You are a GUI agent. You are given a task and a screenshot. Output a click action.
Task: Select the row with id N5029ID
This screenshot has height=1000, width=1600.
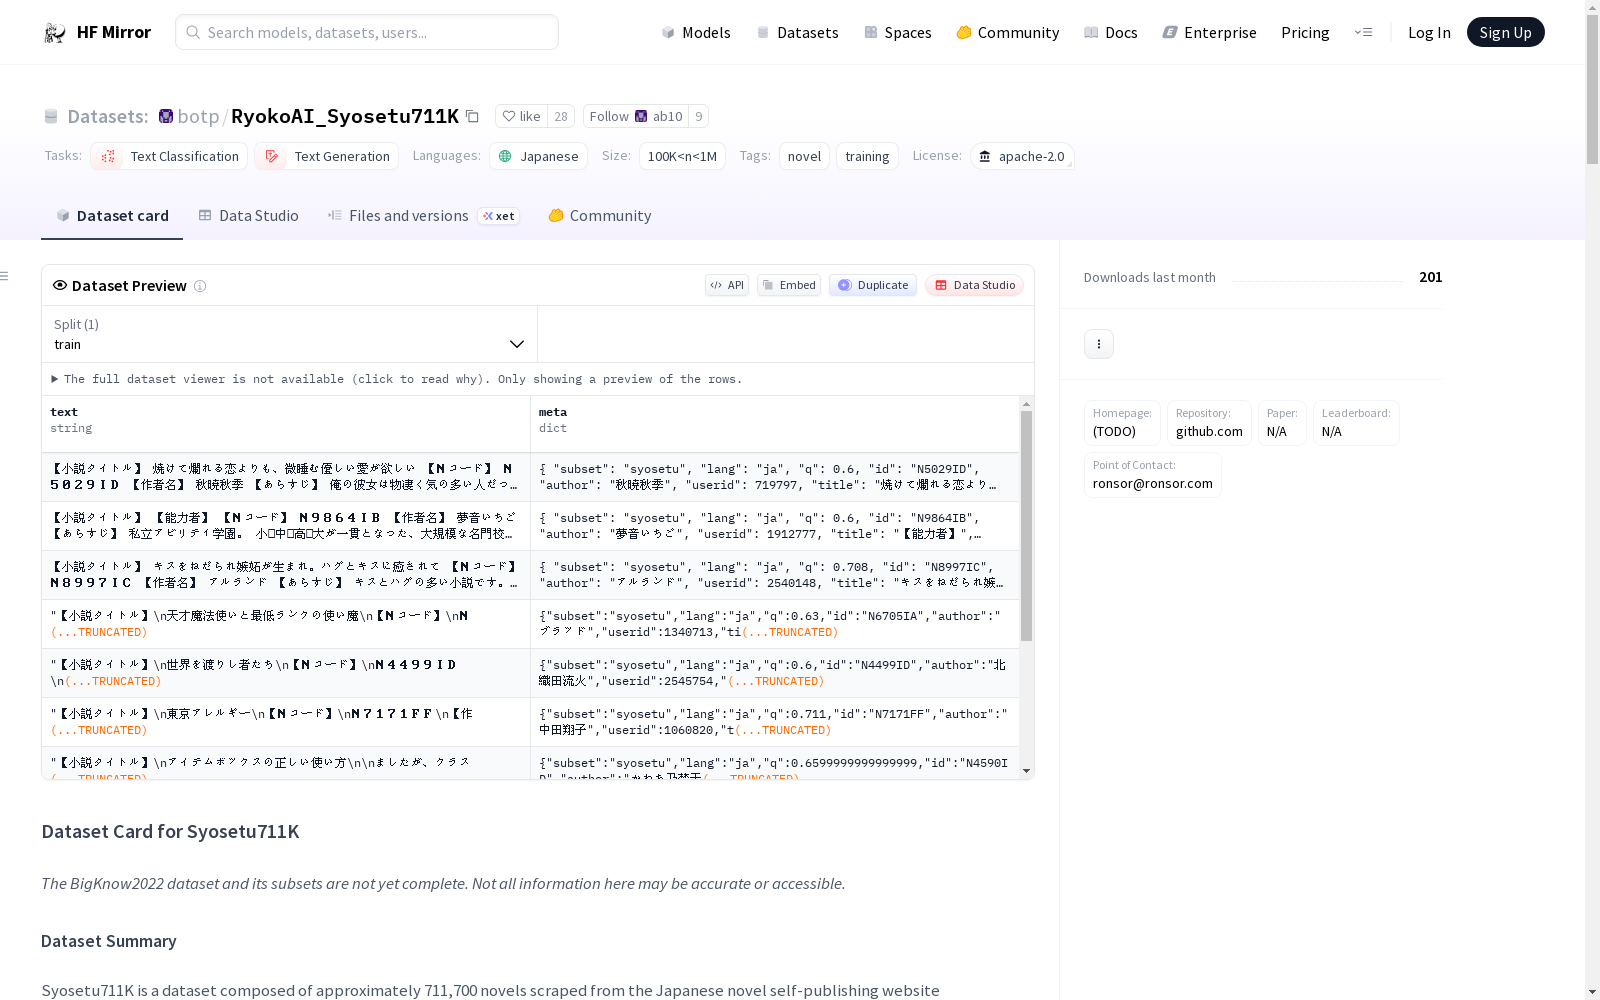coord(531,477)
